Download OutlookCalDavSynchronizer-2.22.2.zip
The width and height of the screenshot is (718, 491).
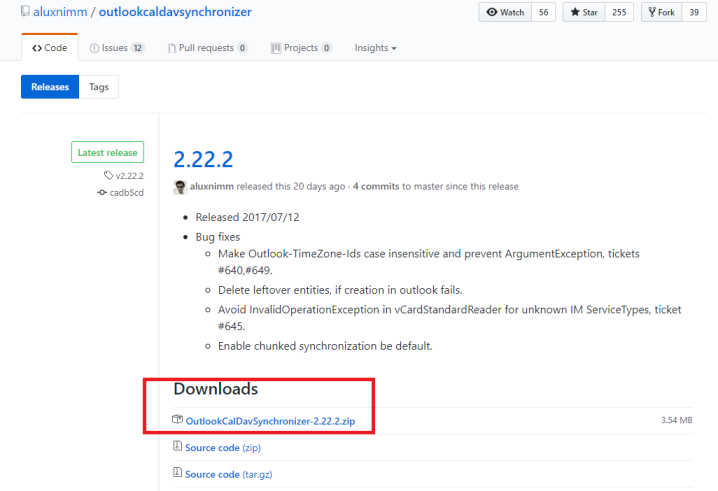pyautogui.click(x=270, y=421)
